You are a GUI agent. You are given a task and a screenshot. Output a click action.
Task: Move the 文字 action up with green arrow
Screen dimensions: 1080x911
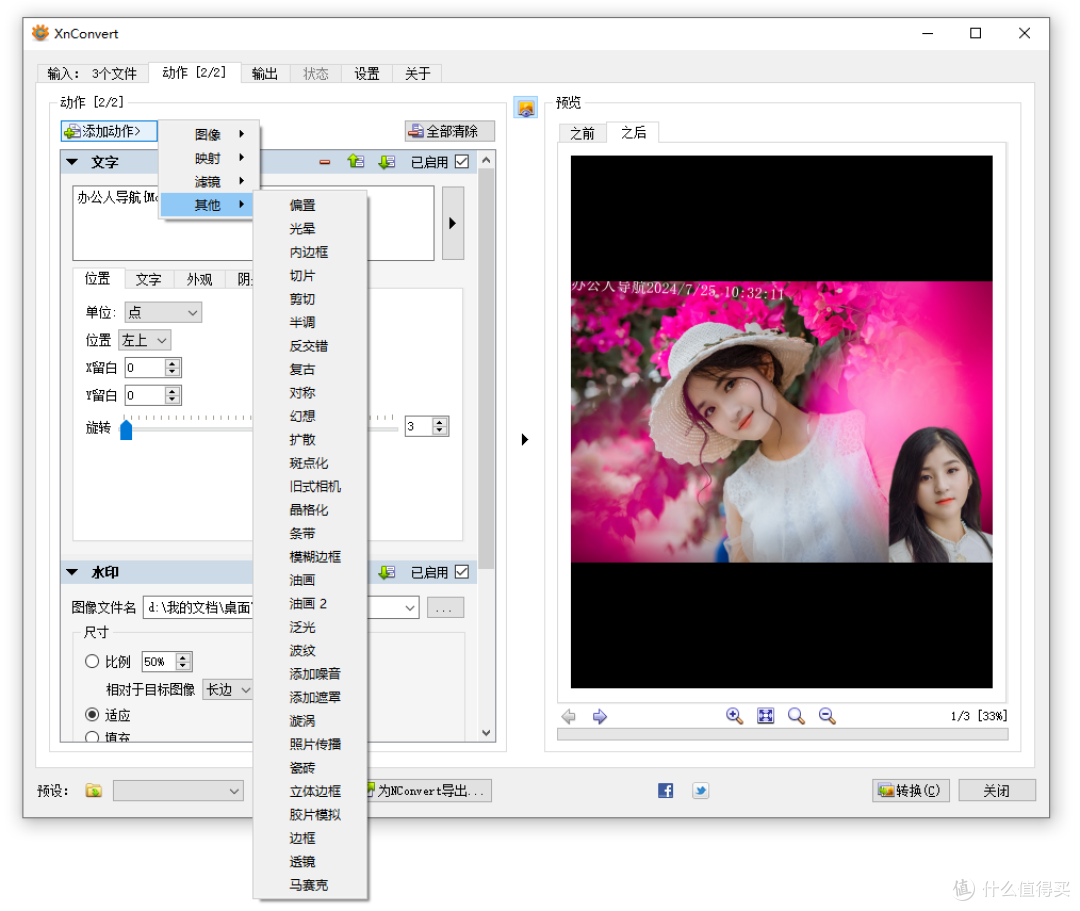tap(355, 161)
